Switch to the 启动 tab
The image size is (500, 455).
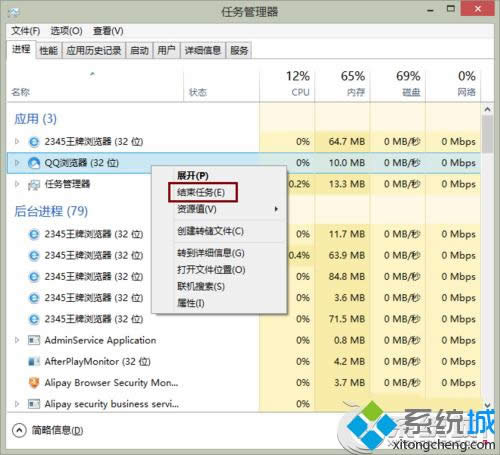point(139,51)
